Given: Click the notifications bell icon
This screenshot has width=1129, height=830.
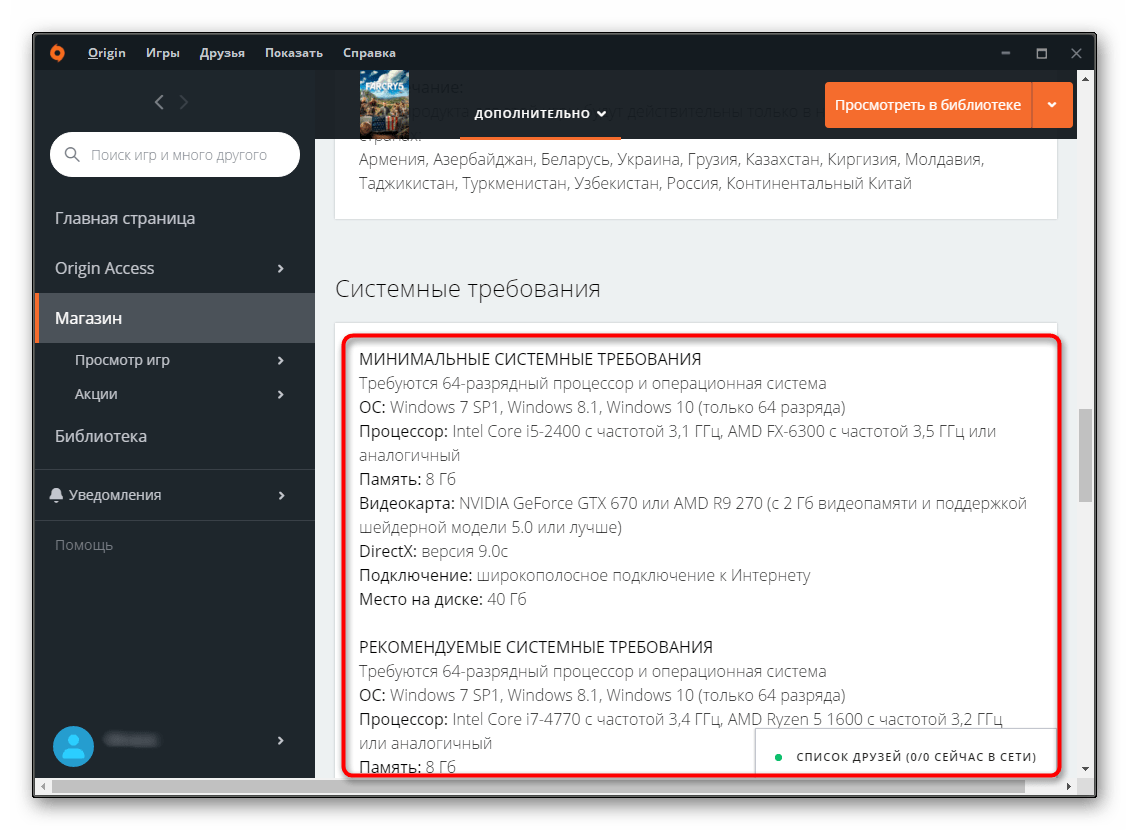Looking at the screenshot, I should [x=56, y=495].
